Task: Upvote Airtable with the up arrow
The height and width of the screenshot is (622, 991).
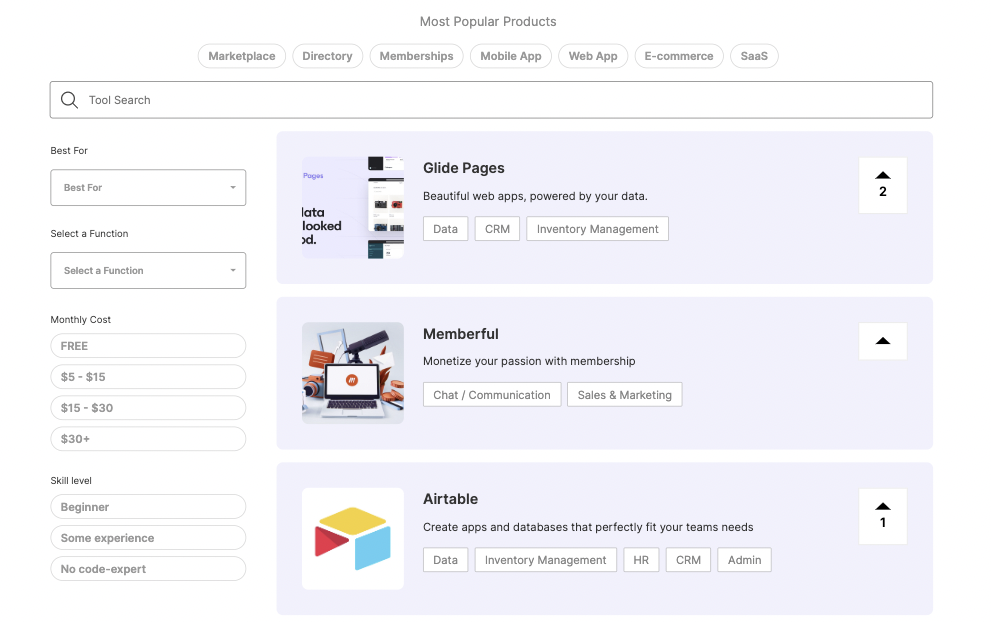Action: click(882, 506)
